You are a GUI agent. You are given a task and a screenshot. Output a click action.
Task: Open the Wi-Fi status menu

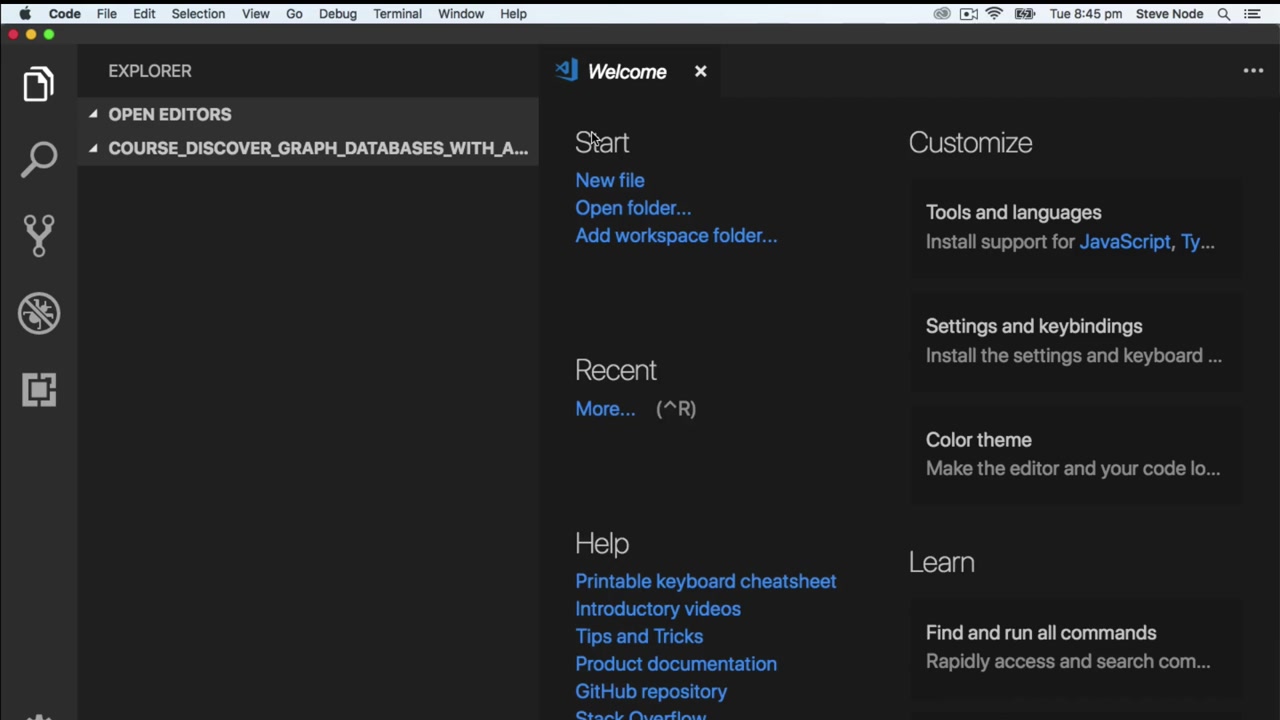point(995,14)
